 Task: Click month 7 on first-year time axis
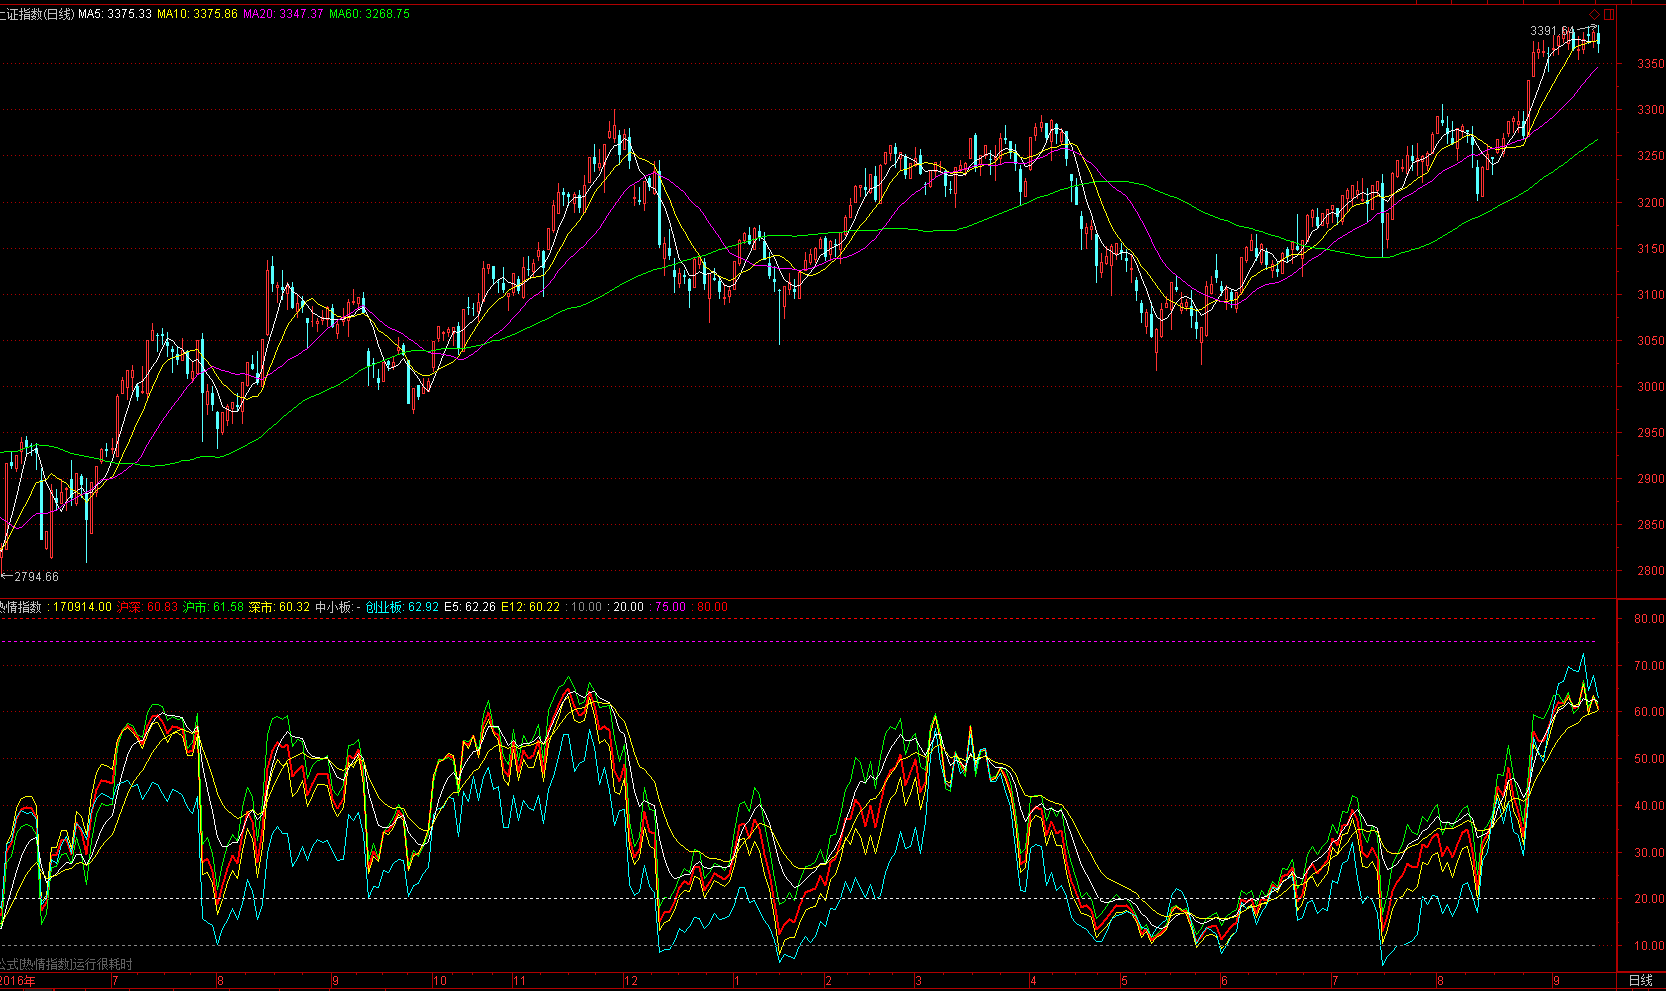[x=116, y=981]
